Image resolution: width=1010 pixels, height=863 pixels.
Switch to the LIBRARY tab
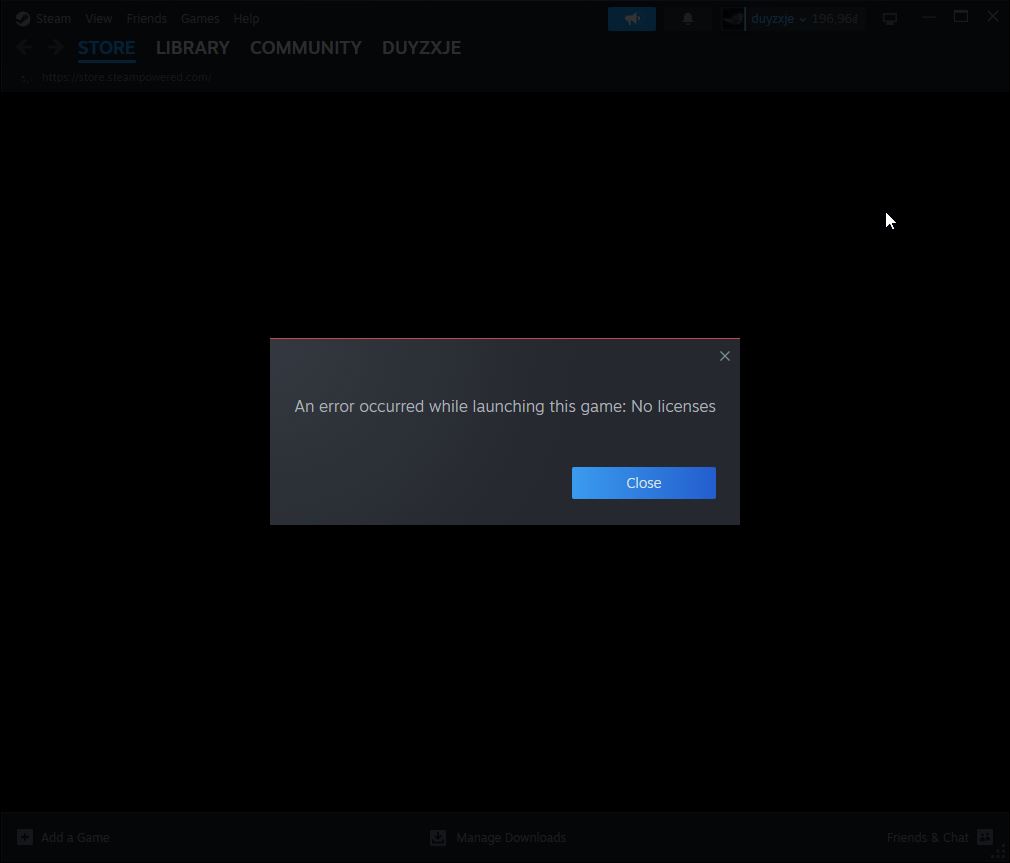192,48
